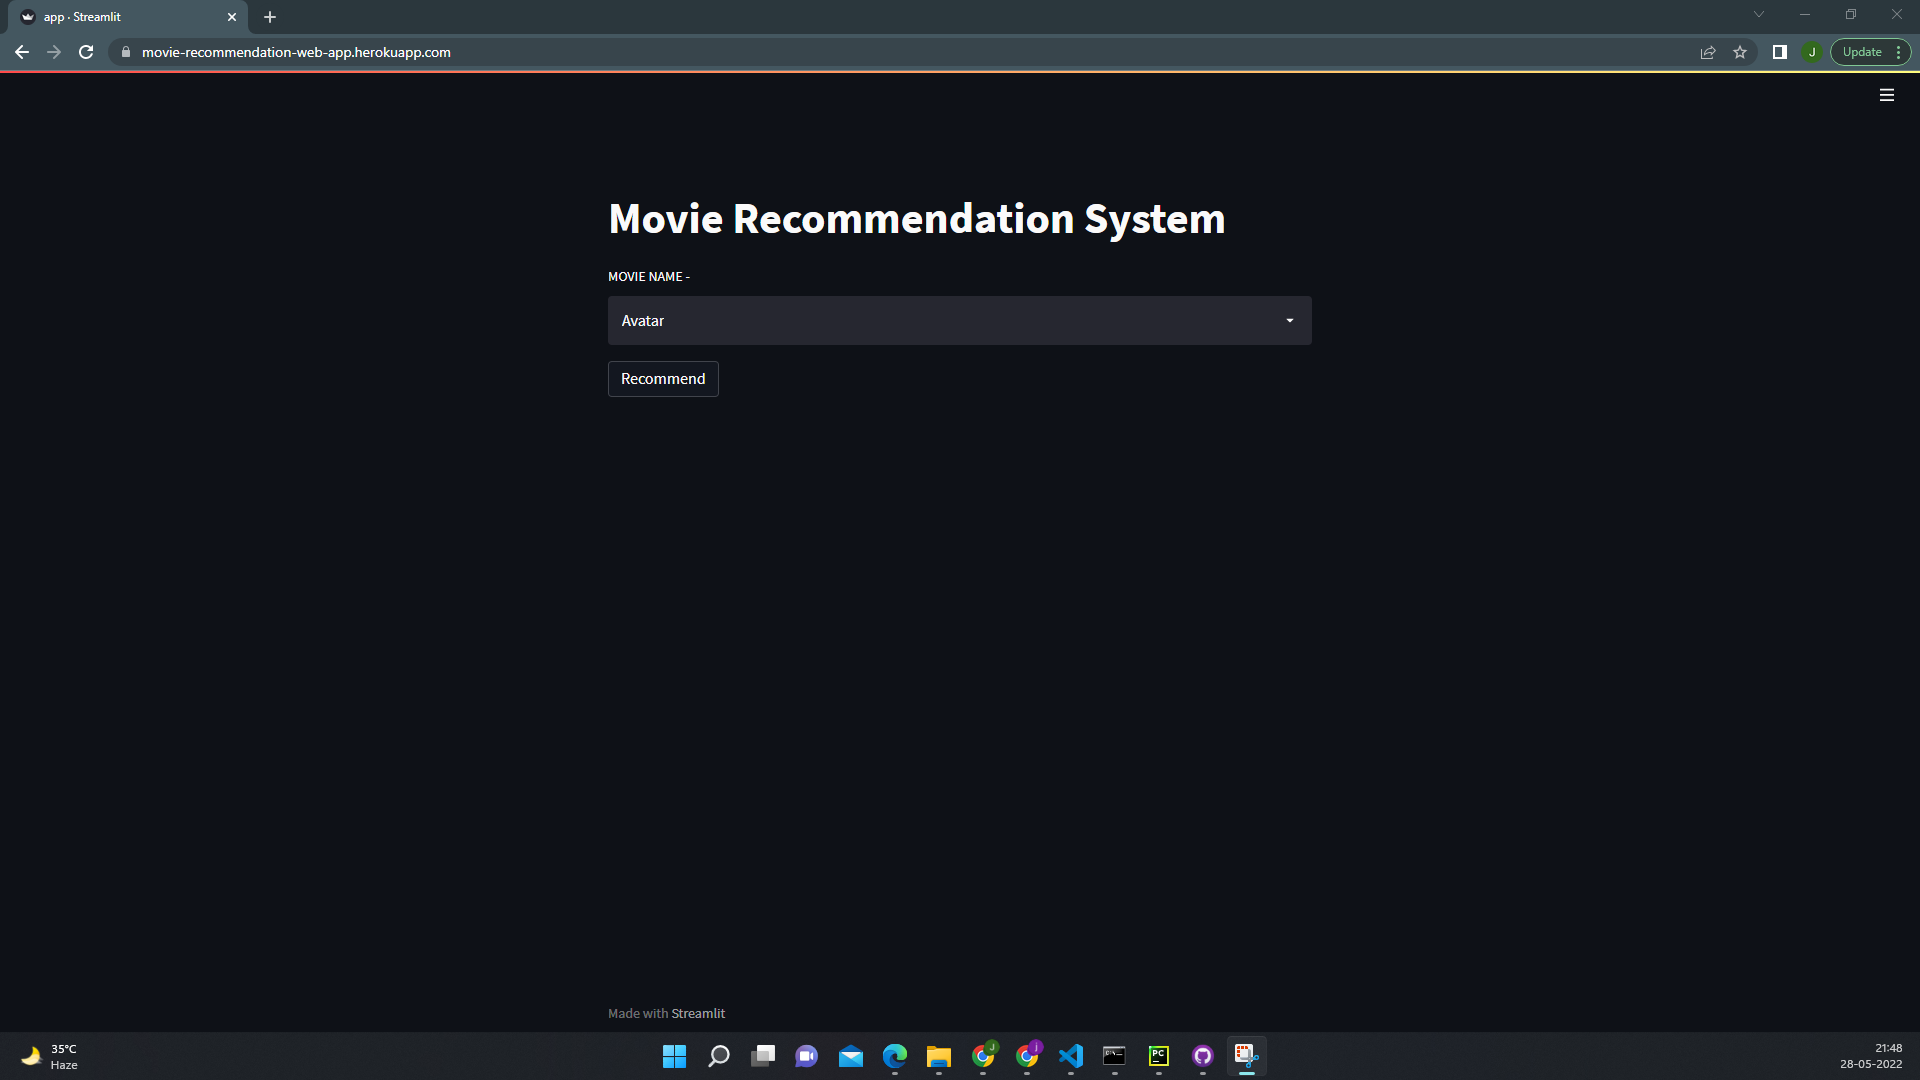The width and height of the screenshot is (1920, 1080).
Task: Click the browser reload button
Action: point(86,52)
